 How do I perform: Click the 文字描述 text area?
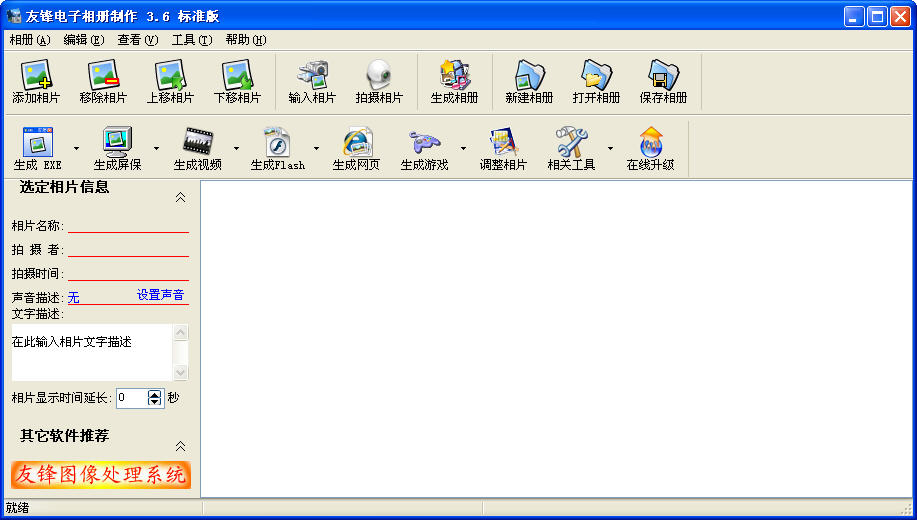coord(92,352)
